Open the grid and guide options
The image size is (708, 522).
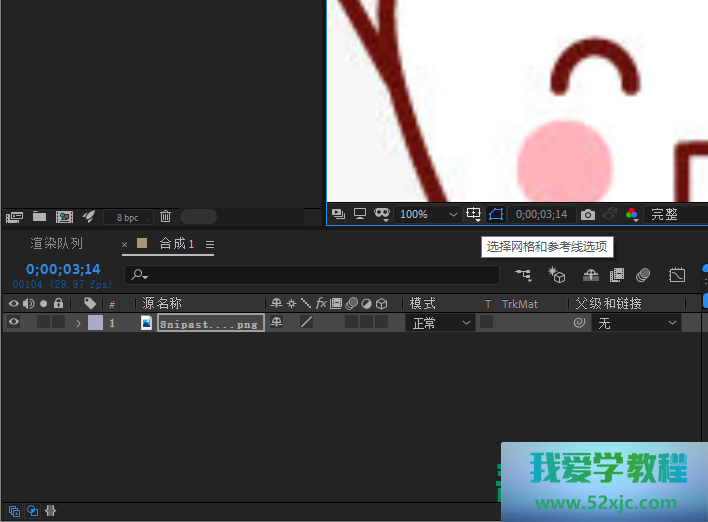click(x=474, y=214)
